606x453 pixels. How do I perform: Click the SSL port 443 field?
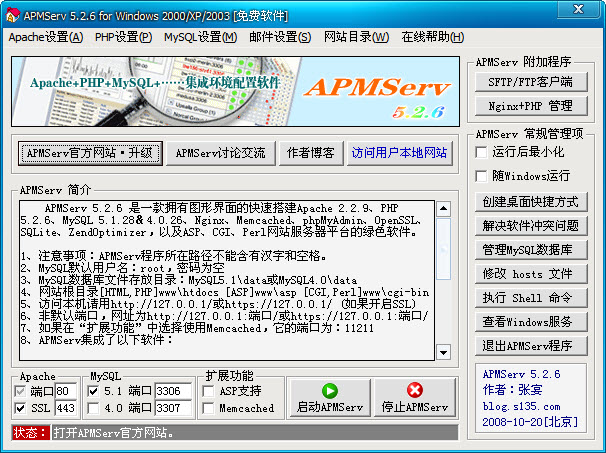pos(65,408)
